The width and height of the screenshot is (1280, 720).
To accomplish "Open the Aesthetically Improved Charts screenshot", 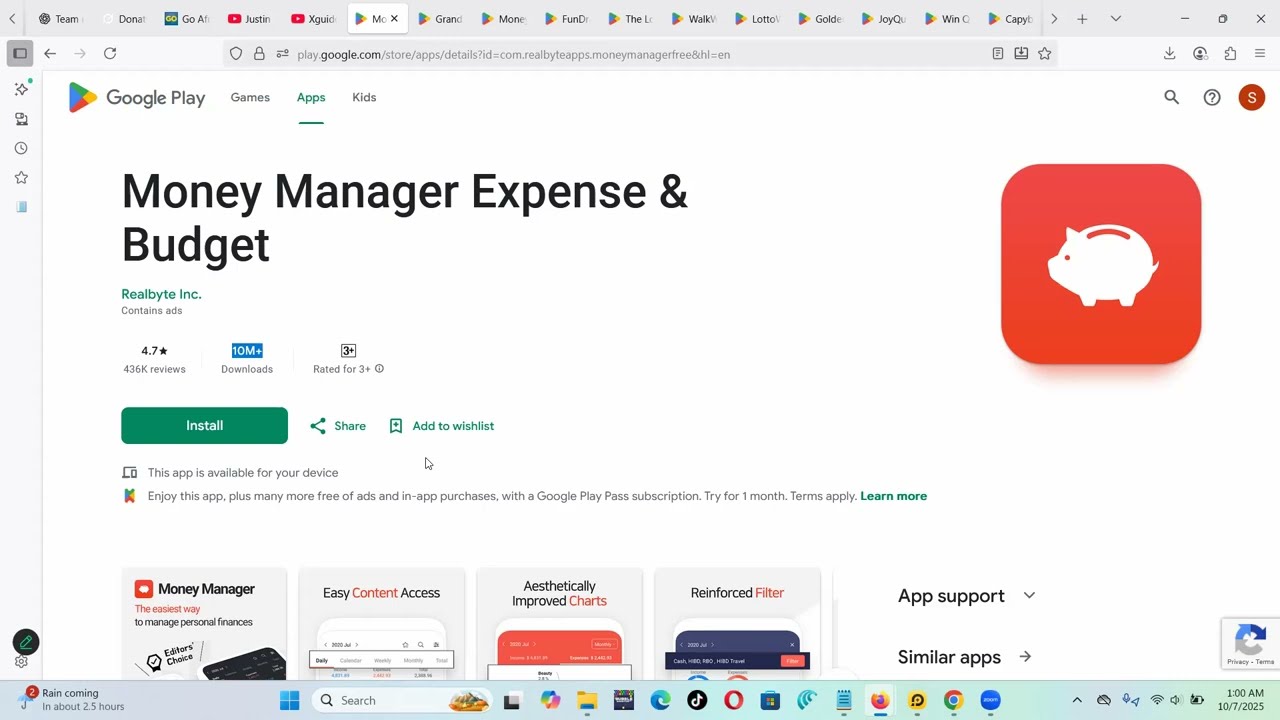I will pos(559,624).
